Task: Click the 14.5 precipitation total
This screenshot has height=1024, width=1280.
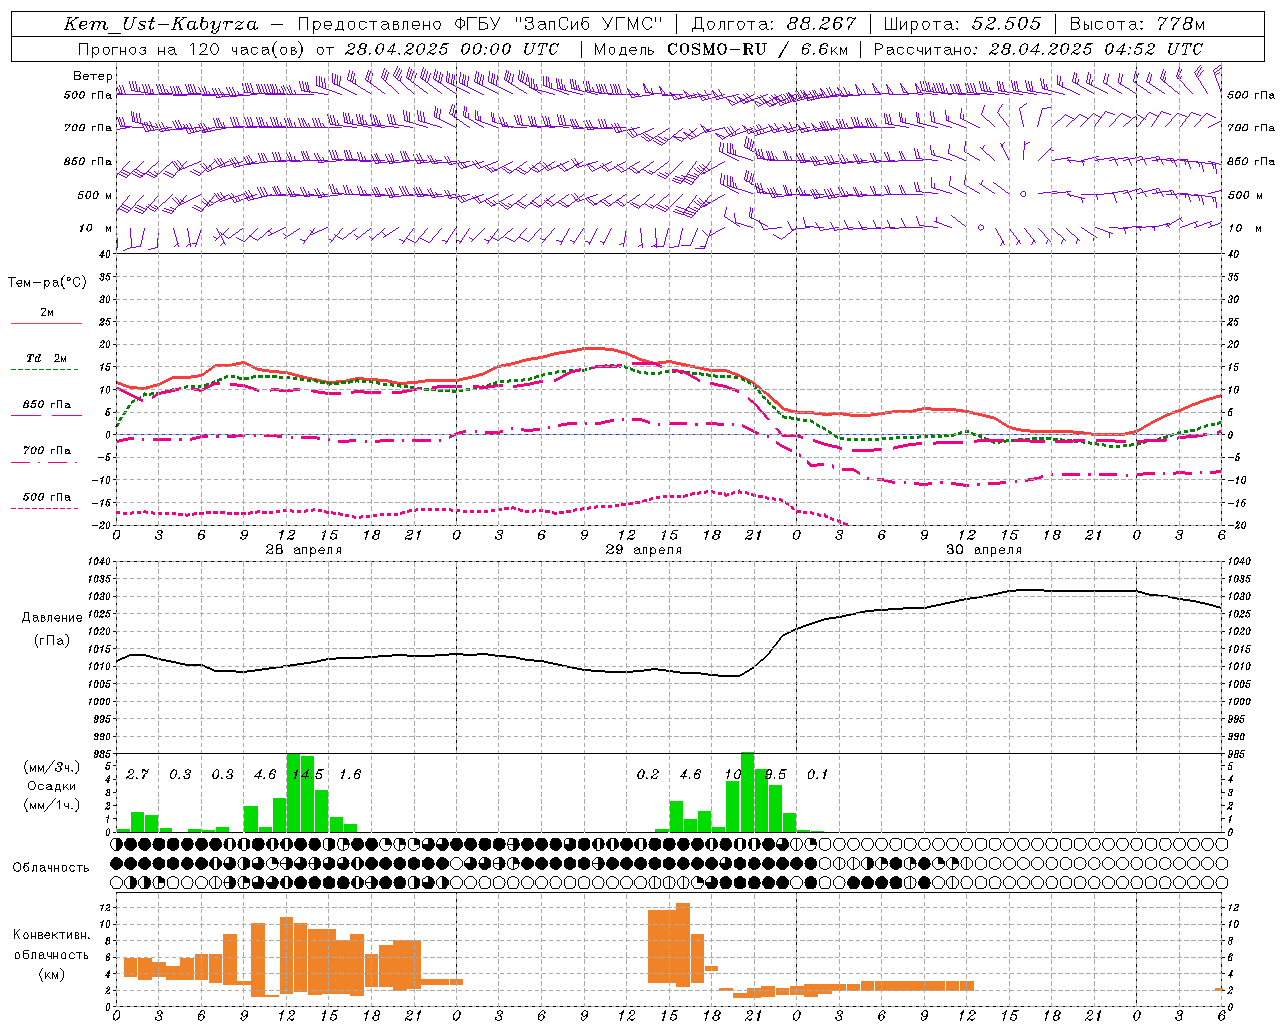Action: [x=308, y=774]
